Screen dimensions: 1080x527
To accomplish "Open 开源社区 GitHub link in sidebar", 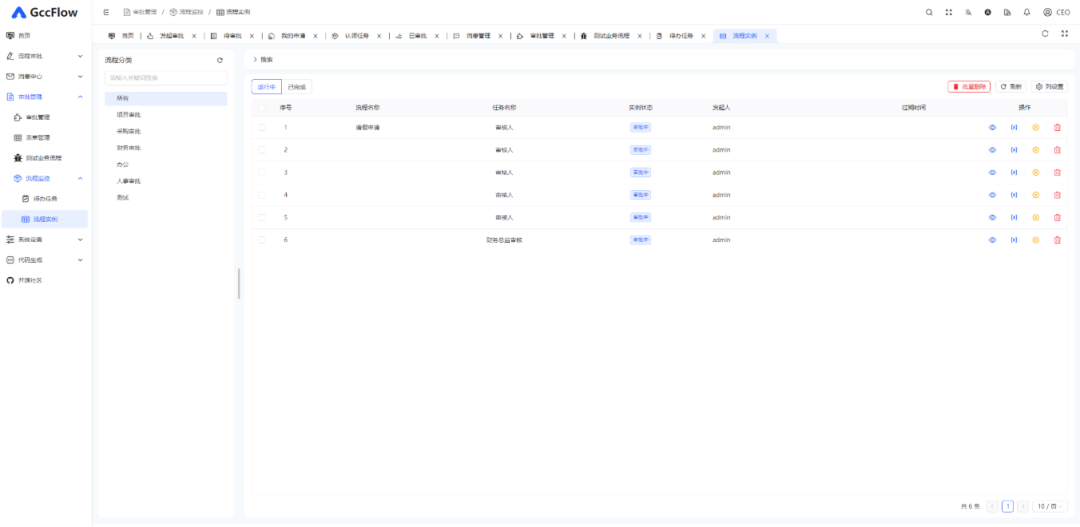I will click(45, 280).
